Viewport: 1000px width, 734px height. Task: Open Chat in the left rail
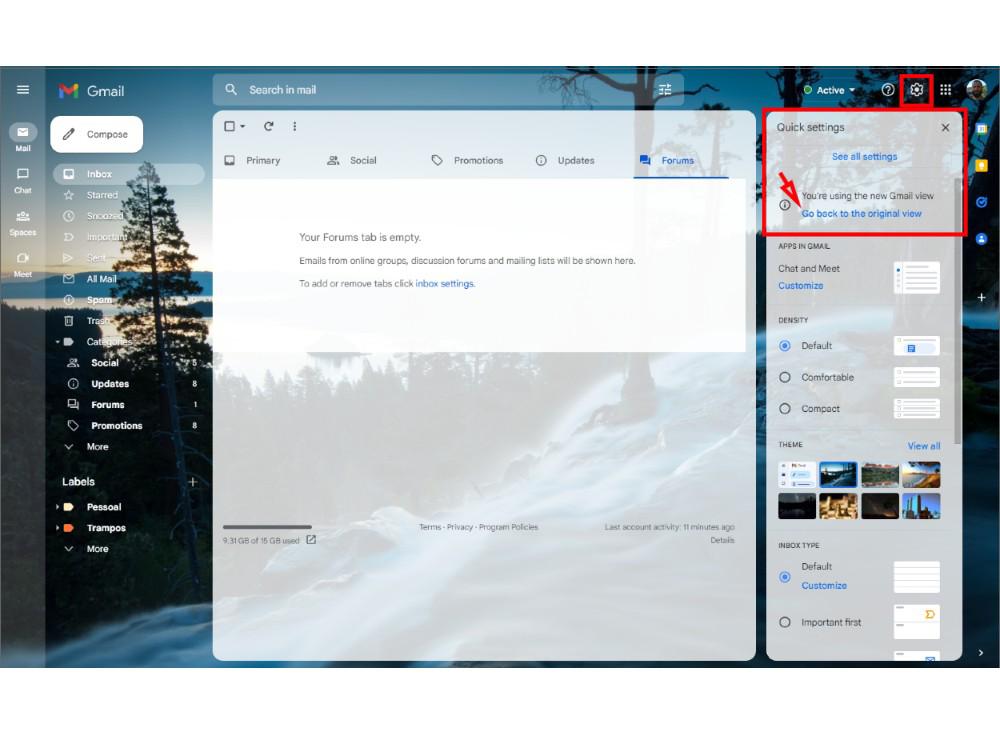coord(23,180)
